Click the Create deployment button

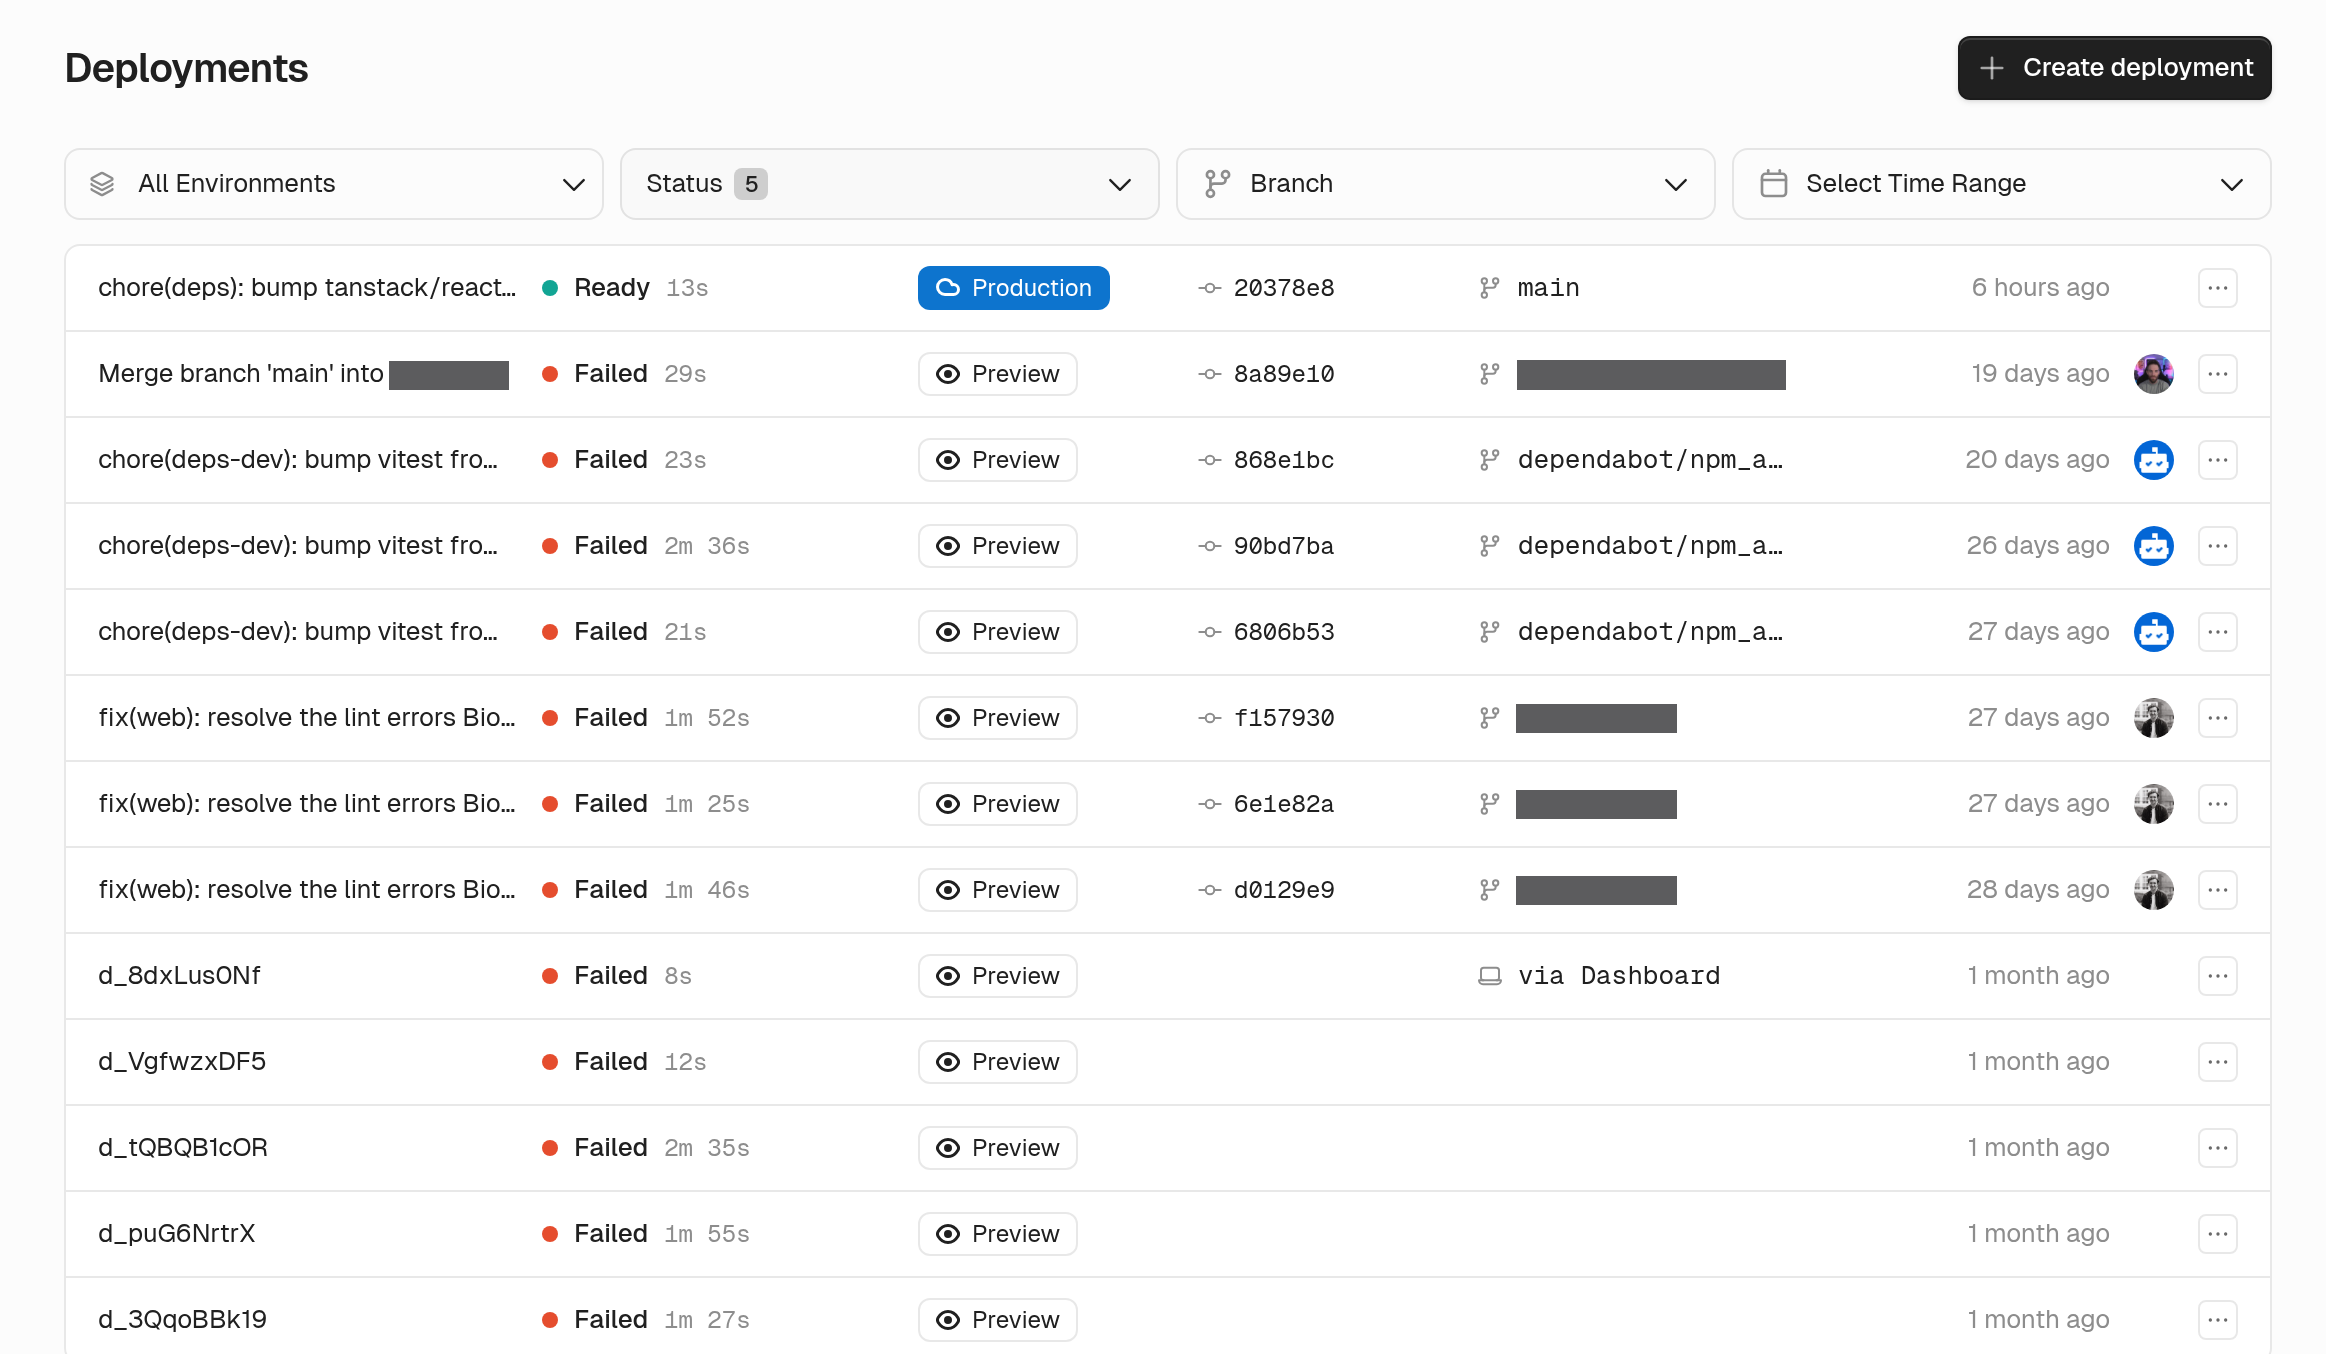(x=2114, y=68)
